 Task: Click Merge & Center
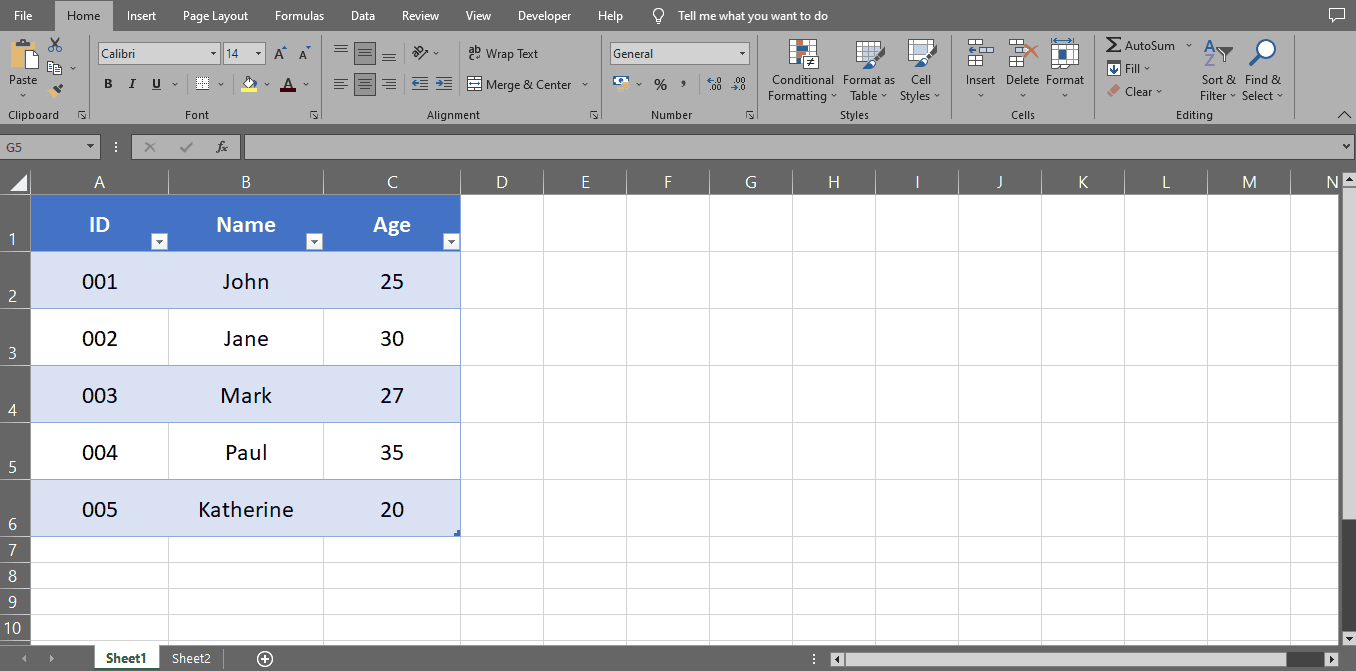point(521,84)
